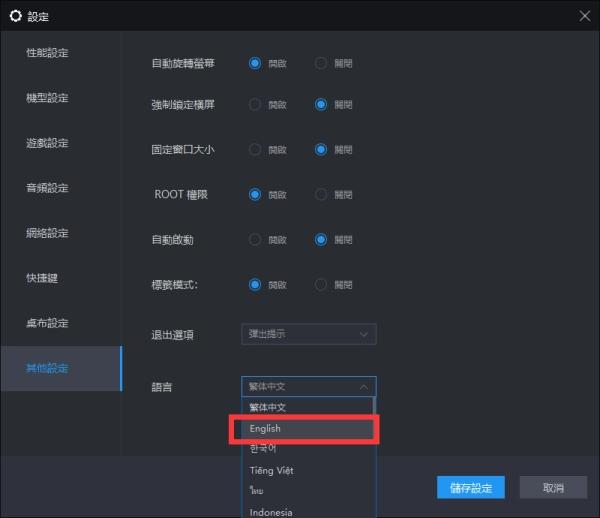Collapse the 語言 language dropdown

coord(308,386)
